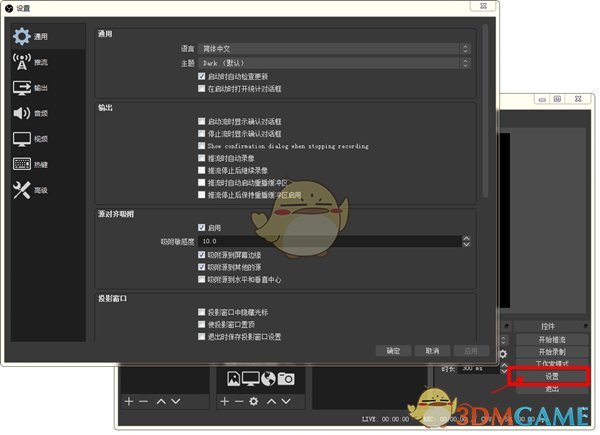Toggle 吸附源到屏幕边缘 checkbox

[202, 255]
